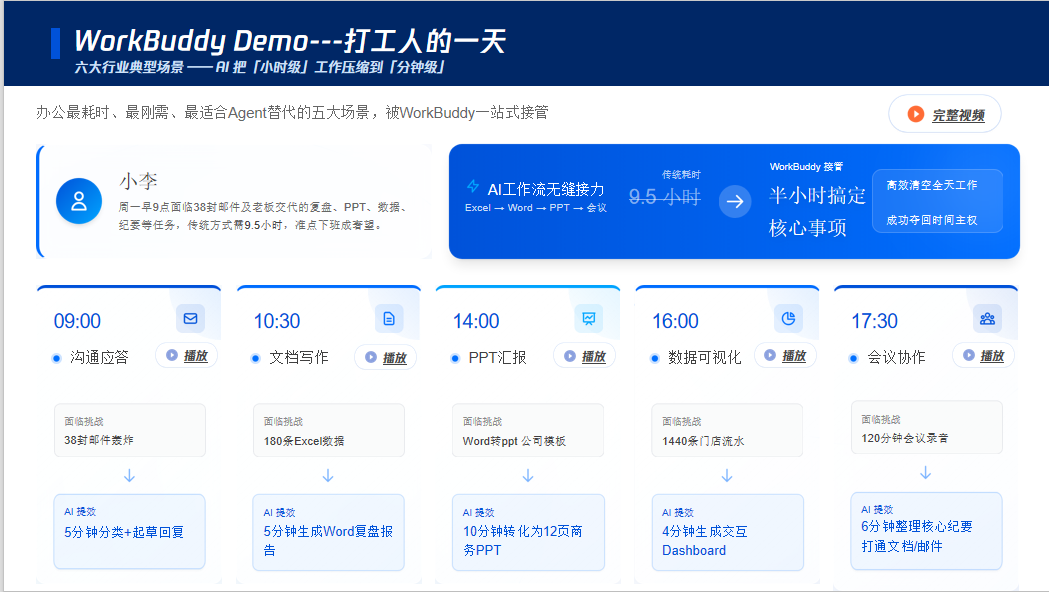Click the 半小时搞定 headline text

click(x=818, y=195)
